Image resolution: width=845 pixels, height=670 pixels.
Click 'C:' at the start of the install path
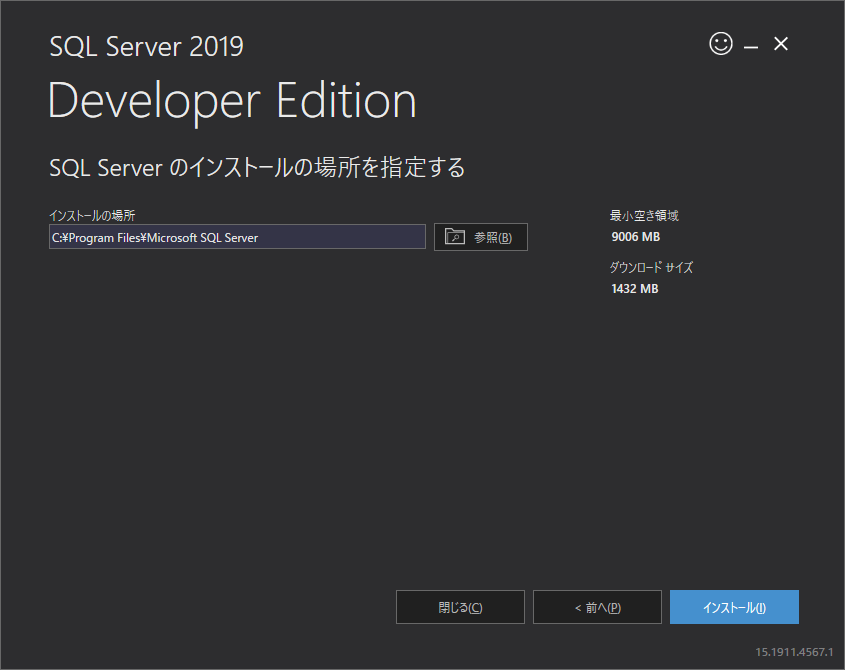click(x=57, y=237)
